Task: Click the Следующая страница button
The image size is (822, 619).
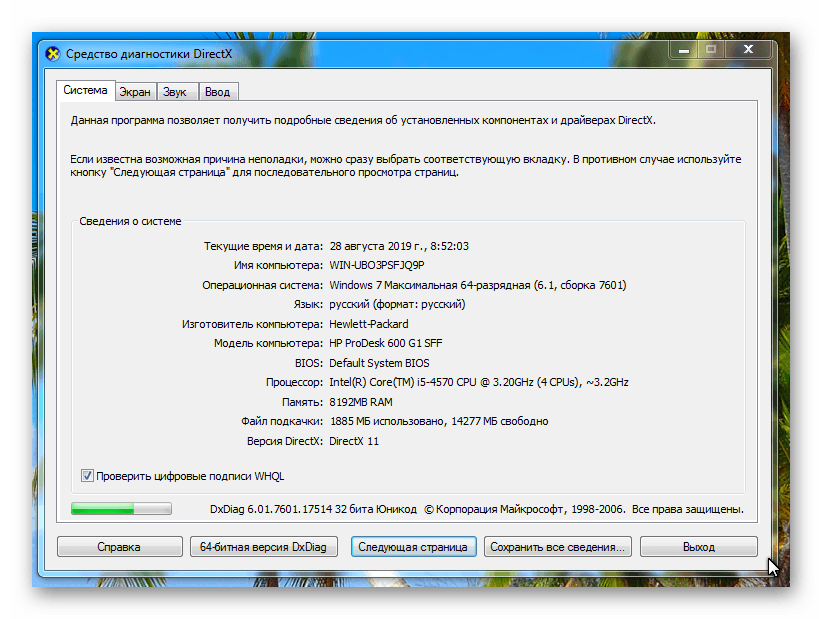Action: [413, 547]
